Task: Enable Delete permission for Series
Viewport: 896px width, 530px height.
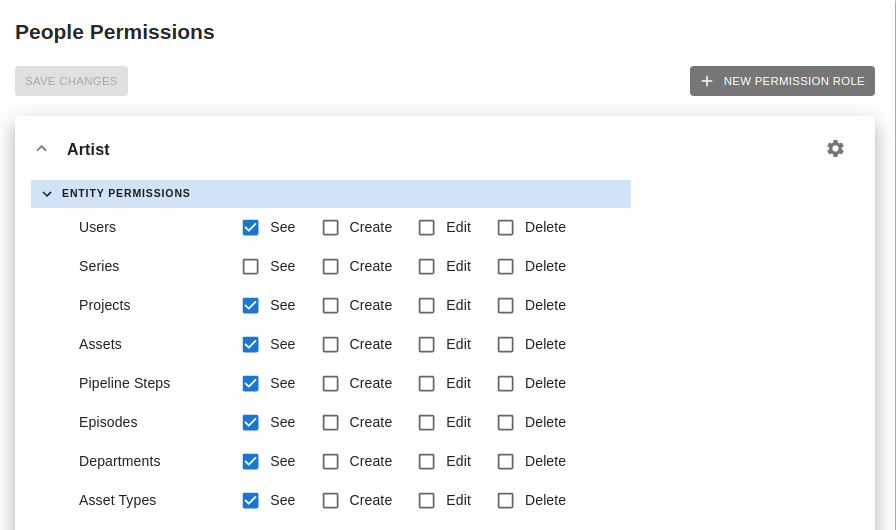Action: (x=506, y=266)
